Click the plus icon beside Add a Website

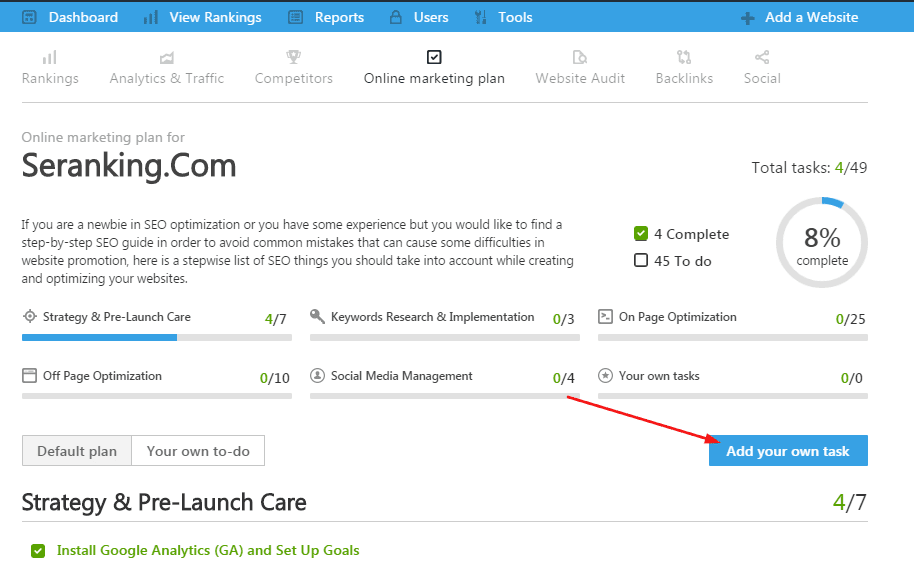(747, 18)
